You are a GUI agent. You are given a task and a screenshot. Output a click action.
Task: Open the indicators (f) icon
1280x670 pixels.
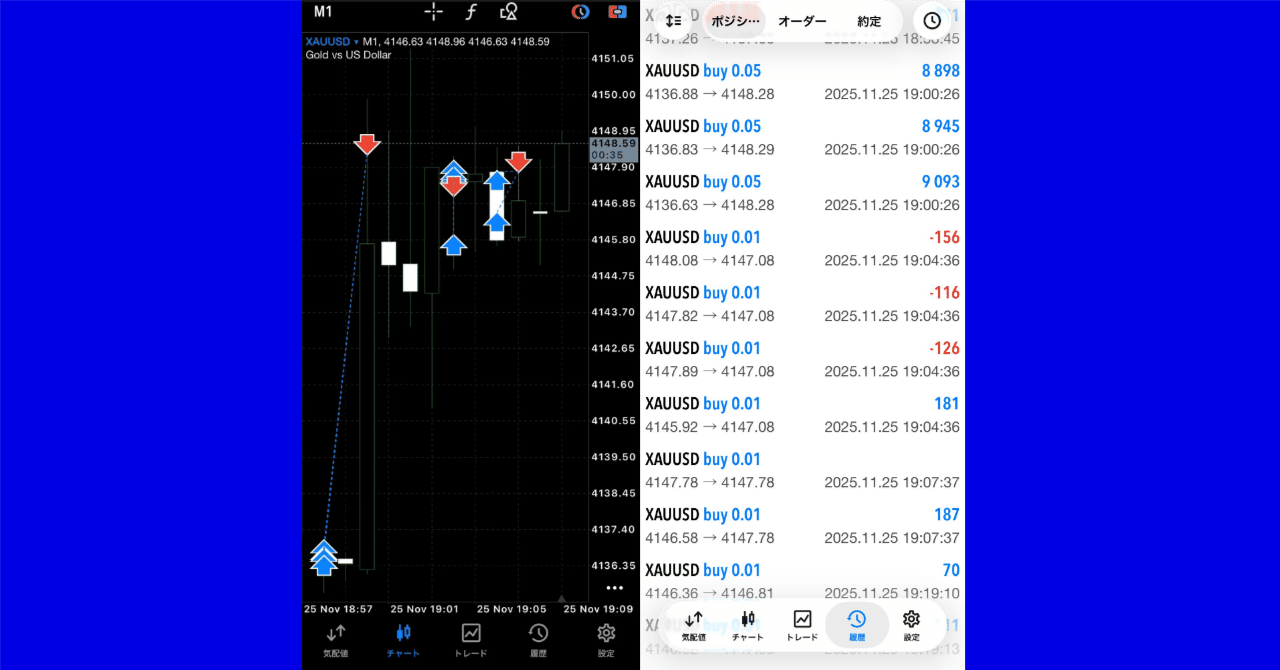(x=472, y=12)
